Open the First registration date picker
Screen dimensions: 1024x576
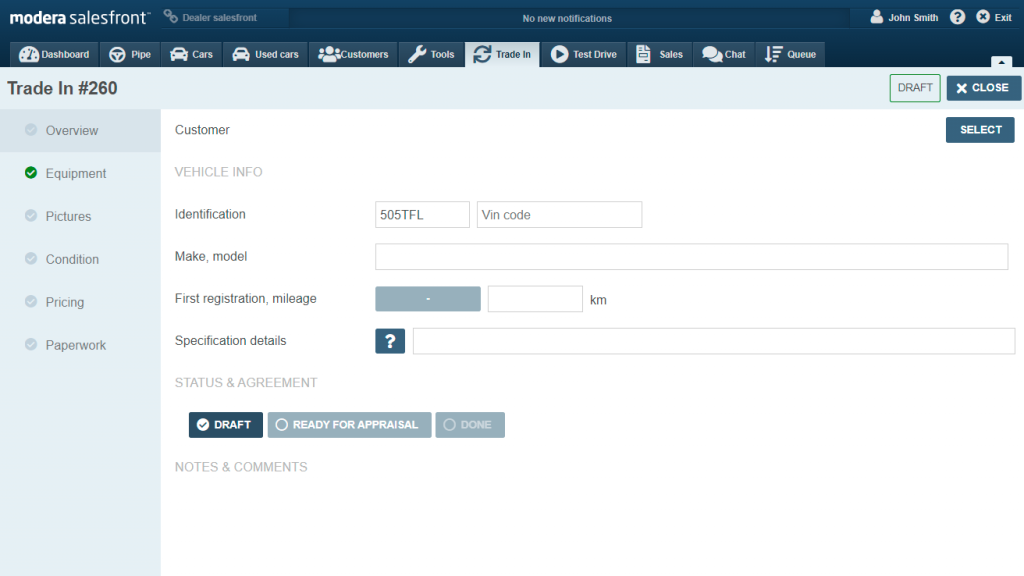[x=427, y=299]
